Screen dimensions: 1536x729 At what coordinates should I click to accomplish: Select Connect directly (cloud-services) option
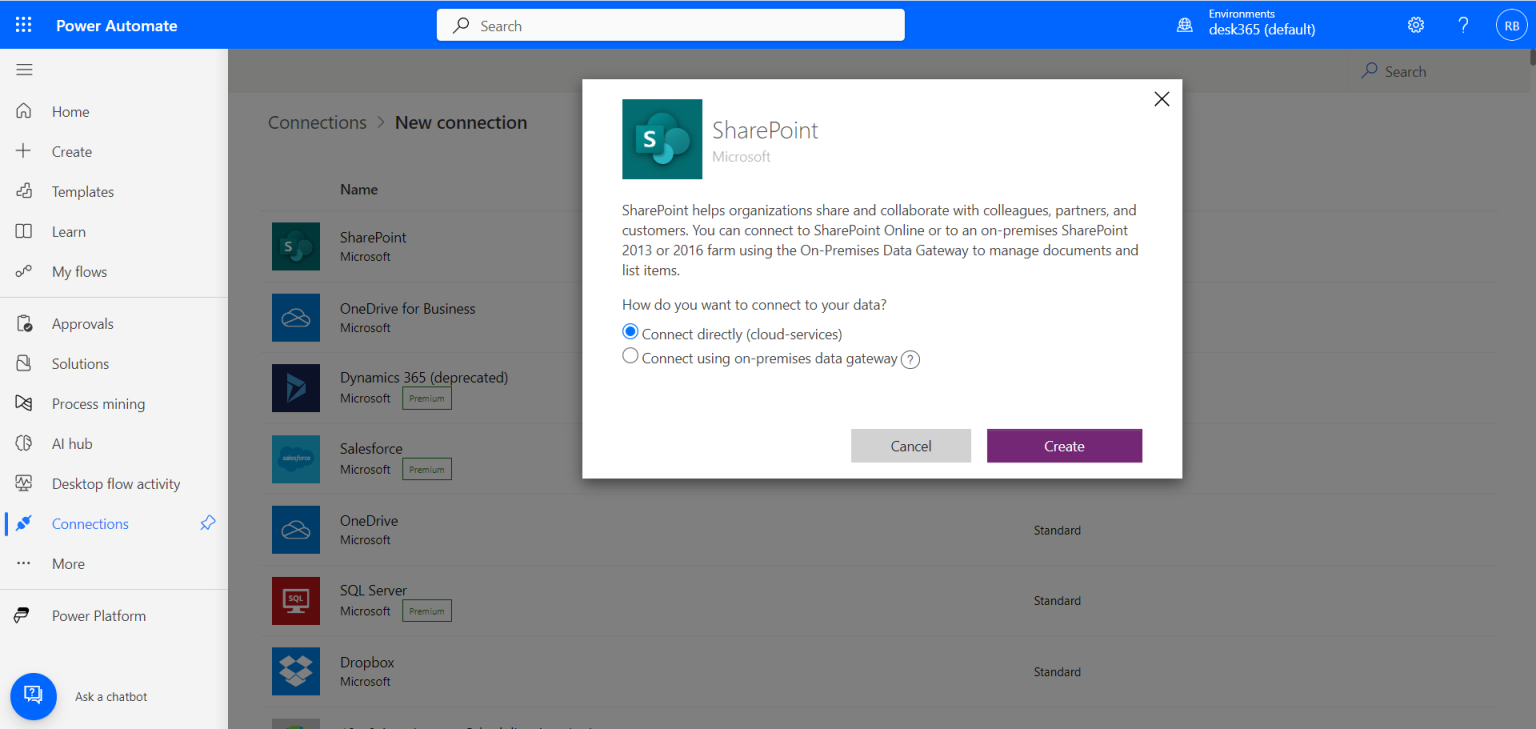point(630,332)
